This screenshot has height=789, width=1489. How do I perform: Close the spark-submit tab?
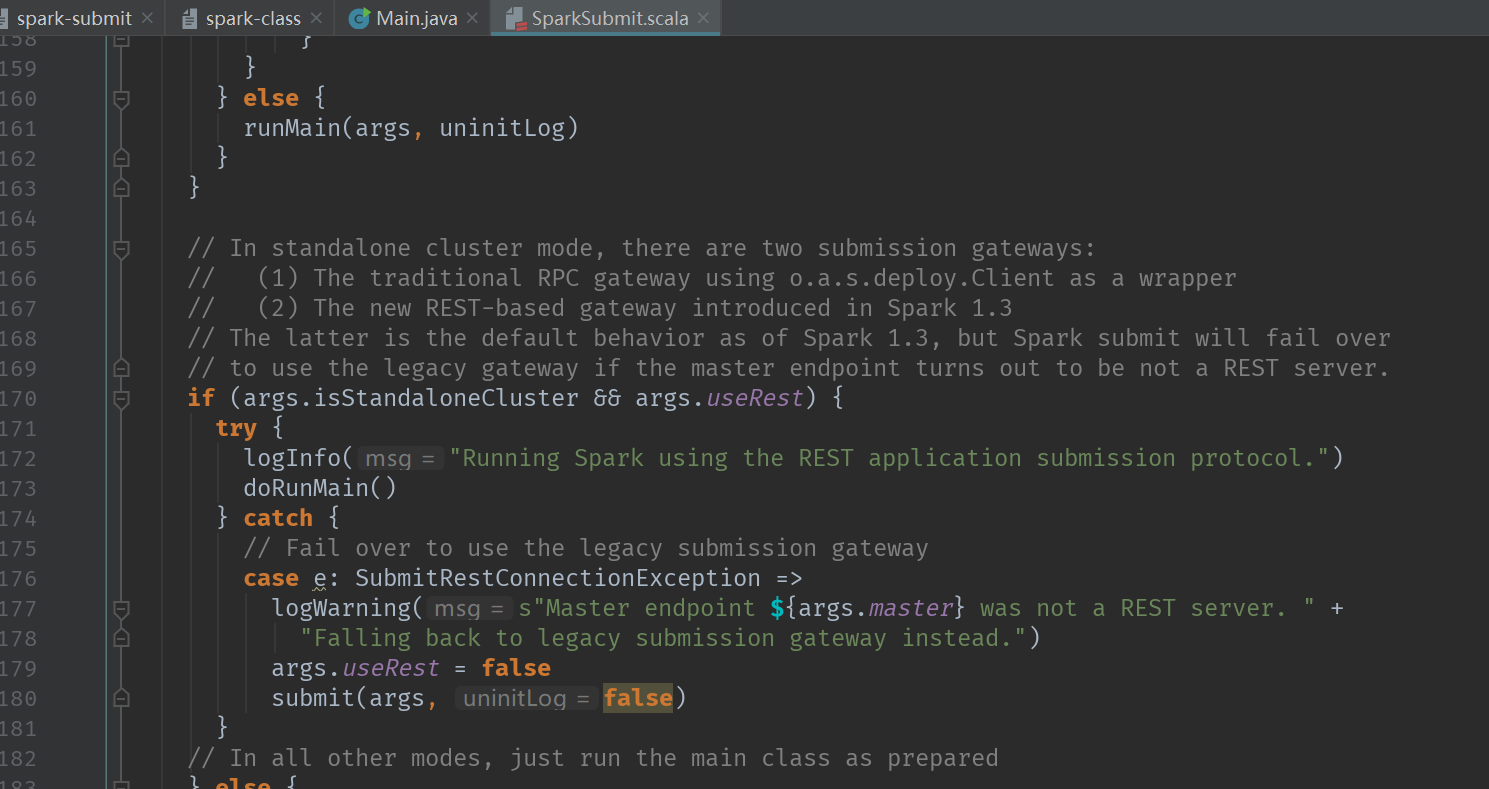click(148, 18)
